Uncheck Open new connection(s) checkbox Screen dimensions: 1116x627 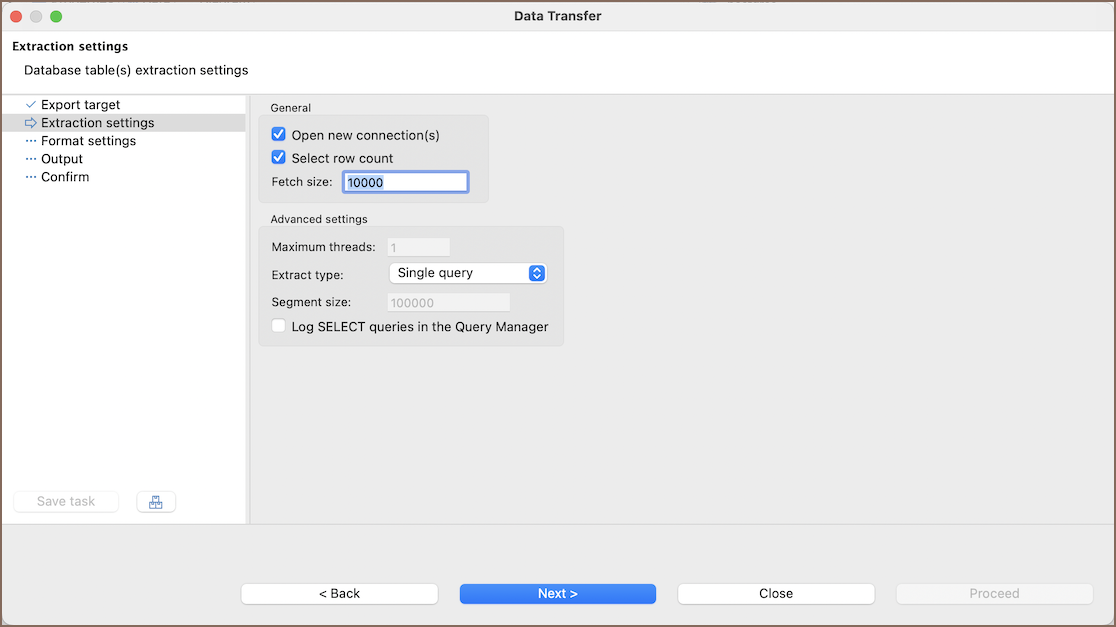pyautogui.click(x=279, y=135)
